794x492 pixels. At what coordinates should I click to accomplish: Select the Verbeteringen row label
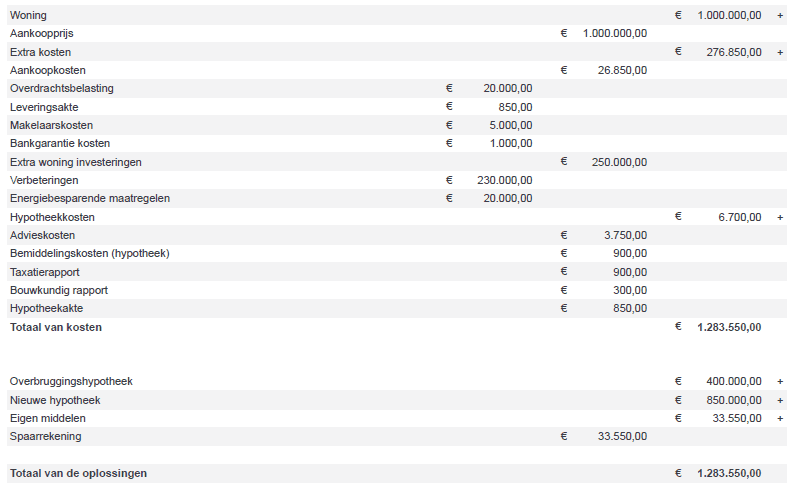point(44,180)
